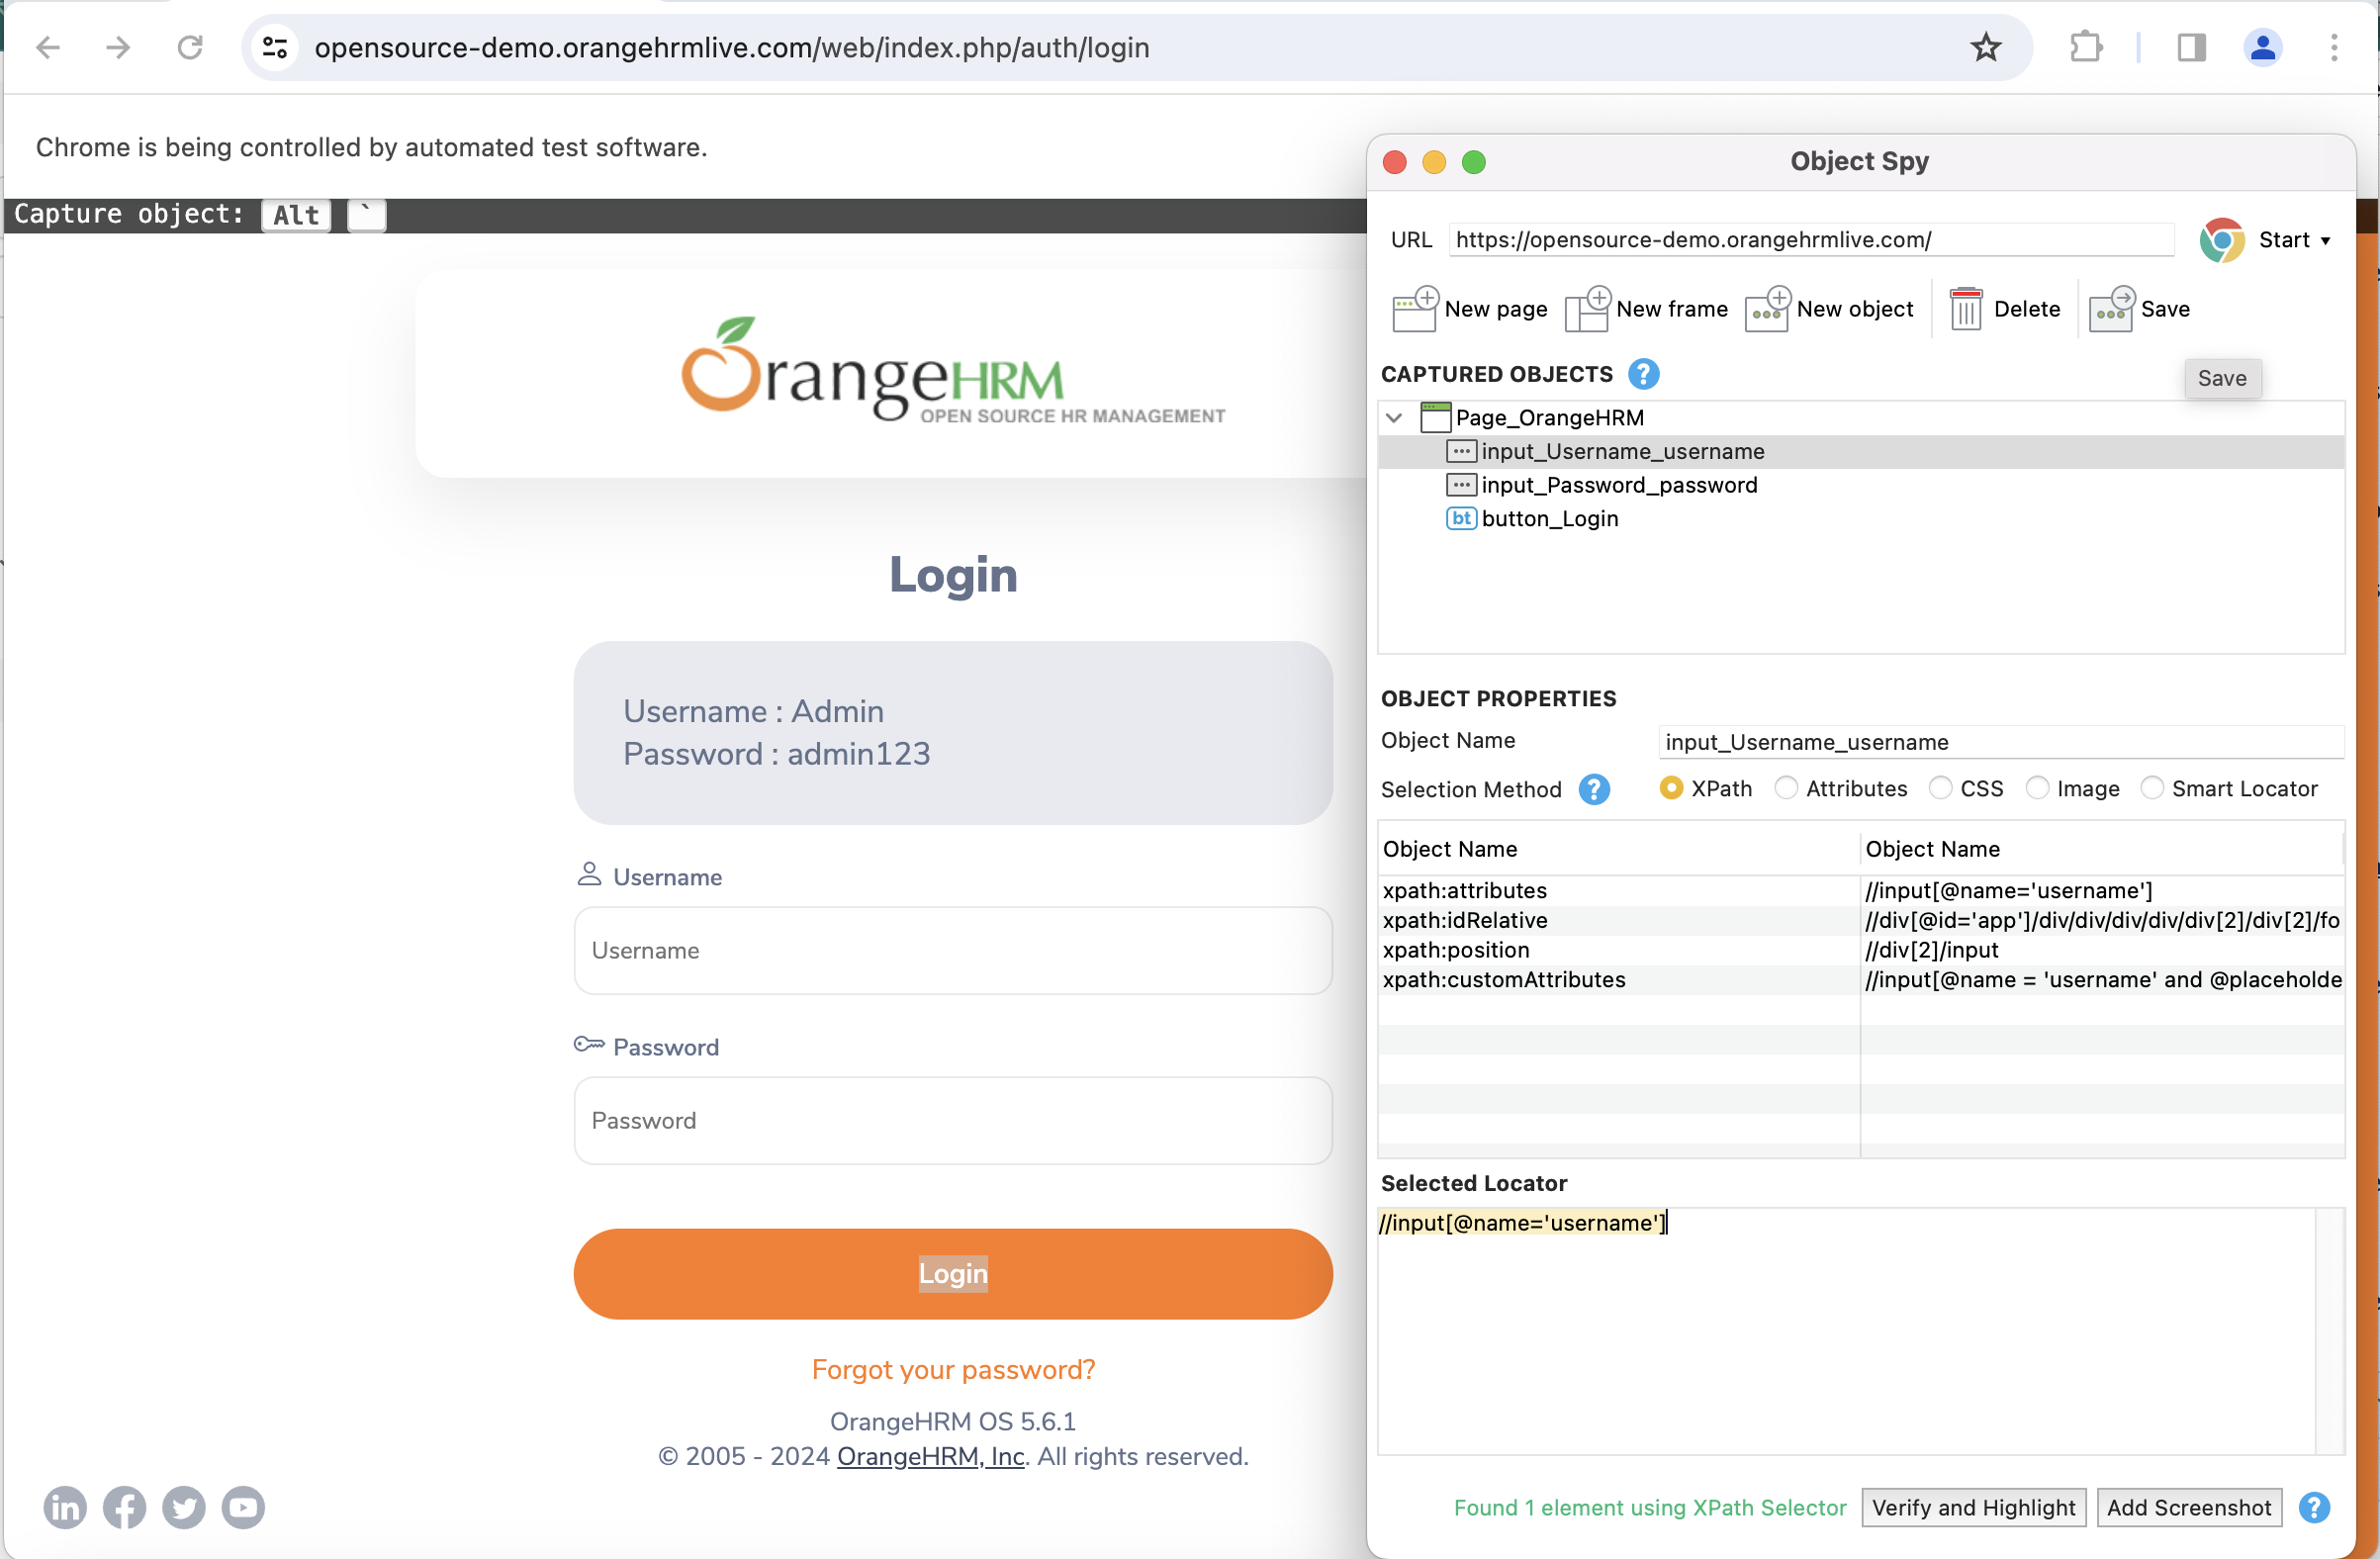The width and height of the screenshot is (2380, 1559).
Task: Open the Chrome profile avatar
Action: (x=2262, y=47)
